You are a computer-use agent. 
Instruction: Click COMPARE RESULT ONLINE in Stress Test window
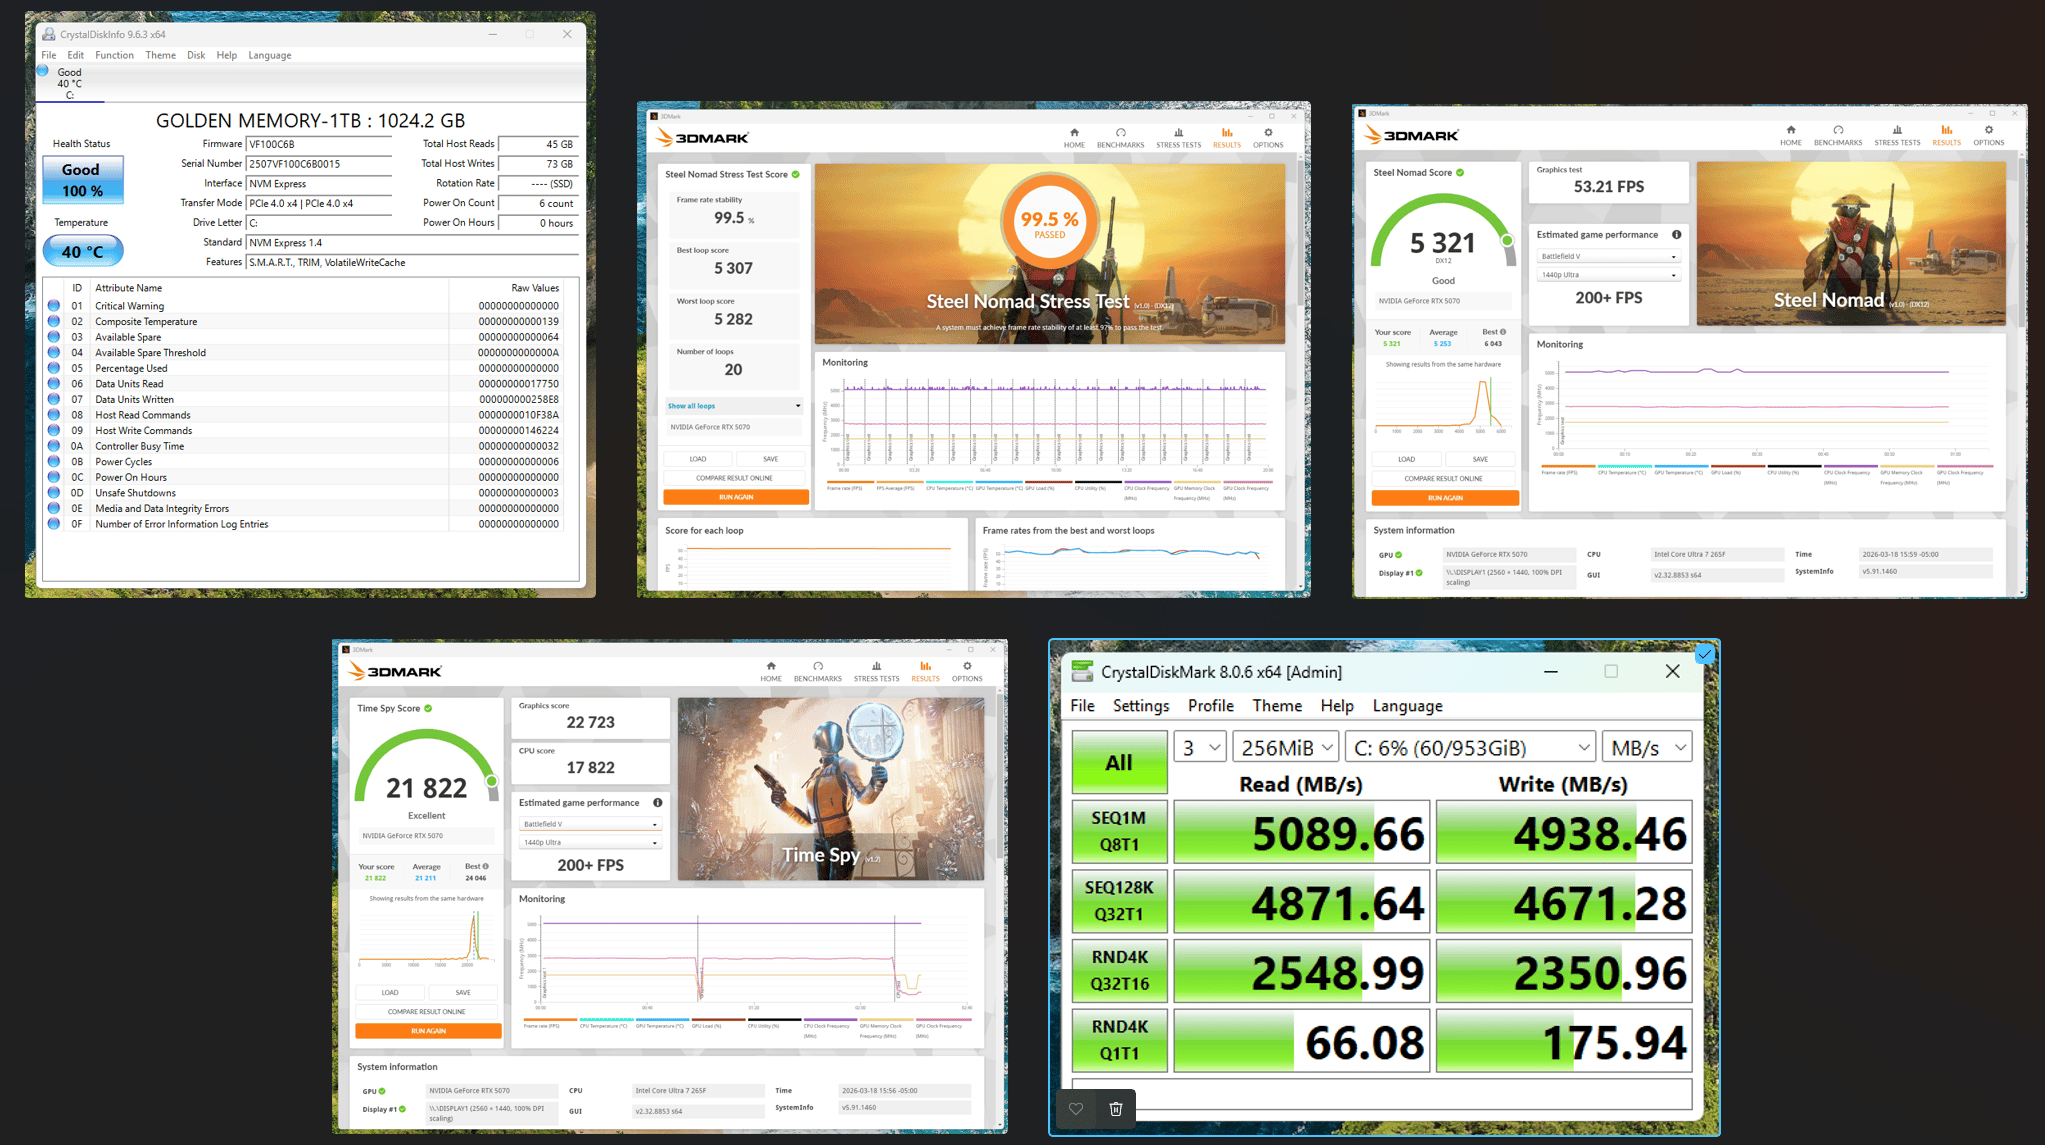tap(735, 478)
